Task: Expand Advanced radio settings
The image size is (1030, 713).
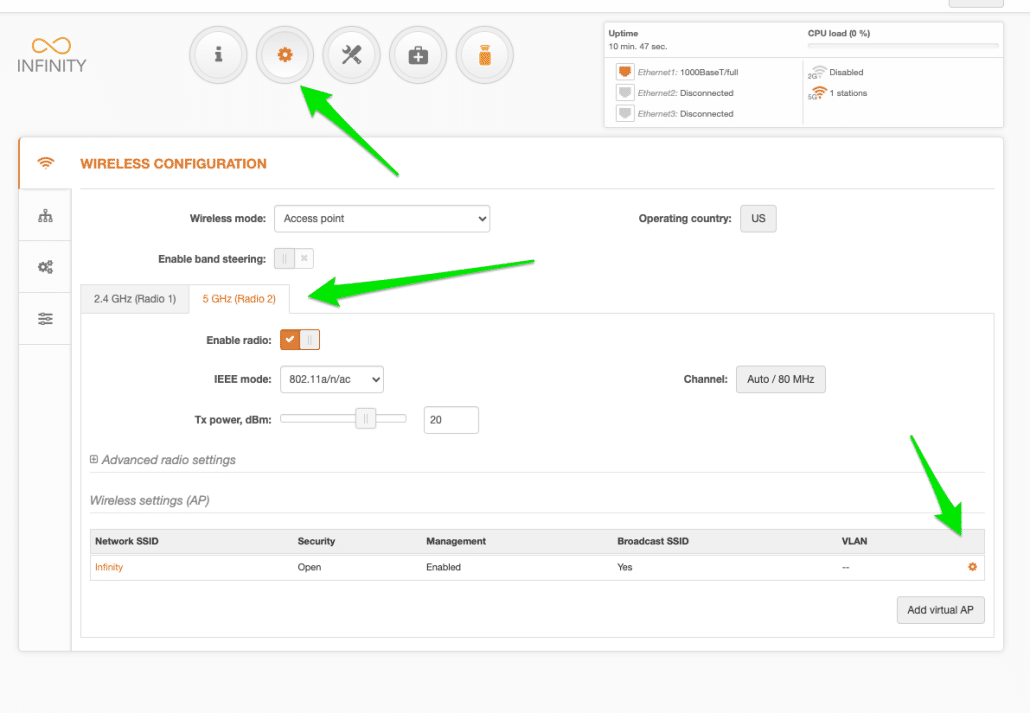Action: [163, 460]
